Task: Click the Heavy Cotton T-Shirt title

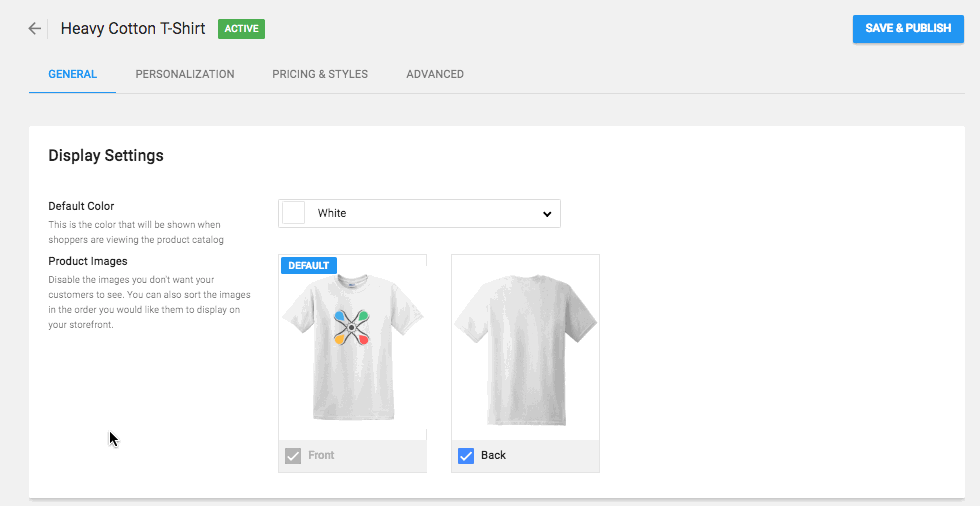Action: tap(133, 29)
